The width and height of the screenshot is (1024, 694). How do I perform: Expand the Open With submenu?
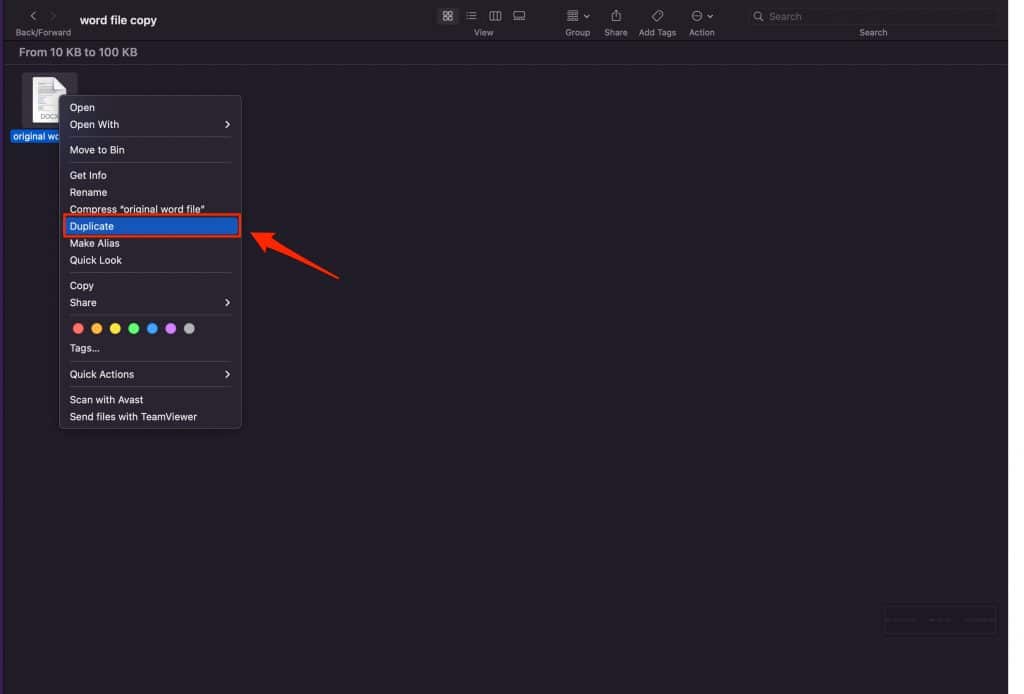coord(150,124)
